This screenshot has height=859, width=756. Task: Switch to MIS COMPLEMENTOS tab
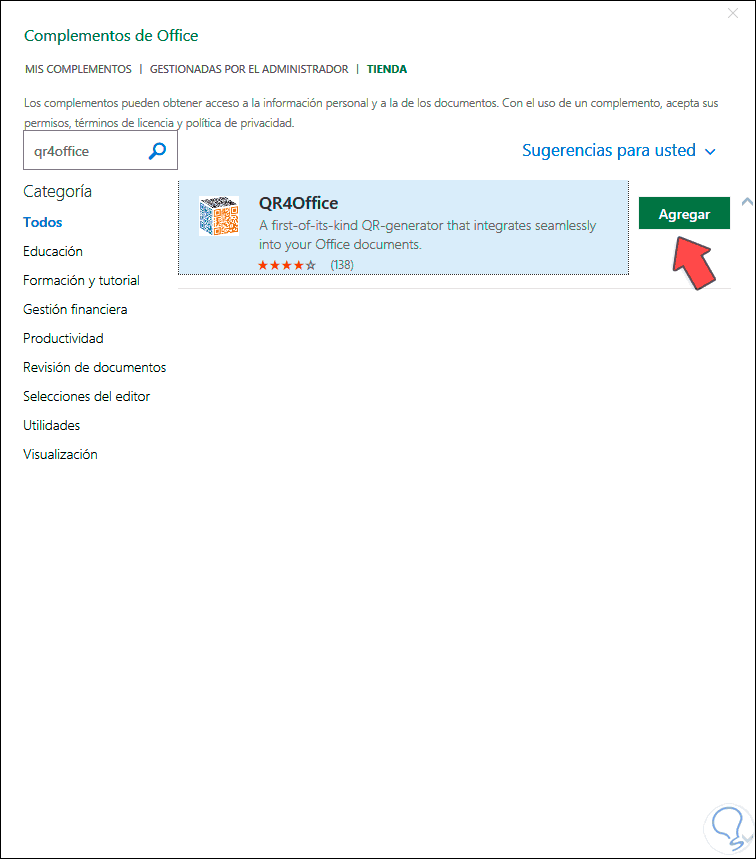[x=78, y=69]
